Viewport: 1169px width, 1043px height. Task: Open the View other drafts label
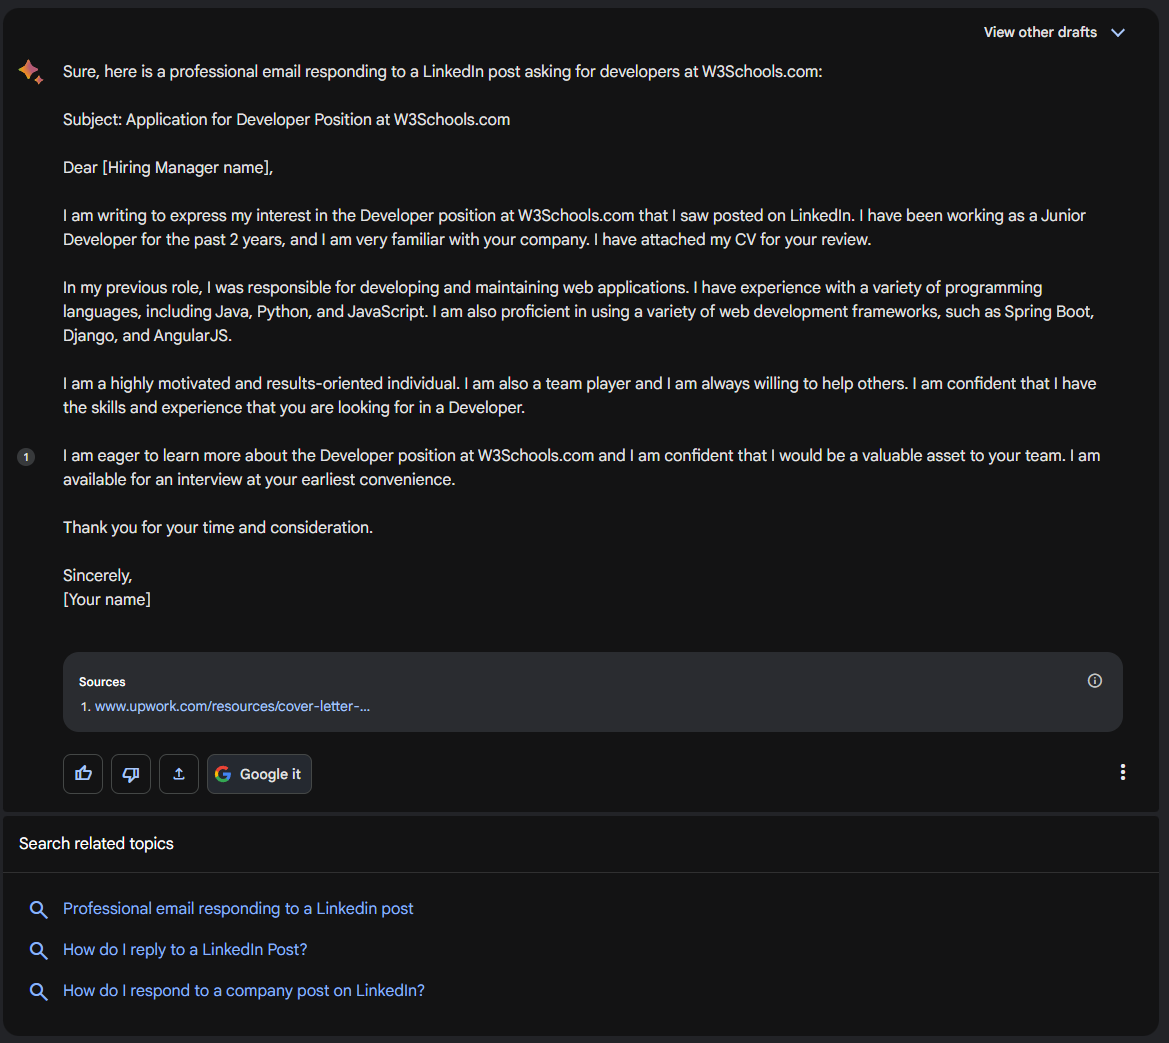click(1040, 33)
